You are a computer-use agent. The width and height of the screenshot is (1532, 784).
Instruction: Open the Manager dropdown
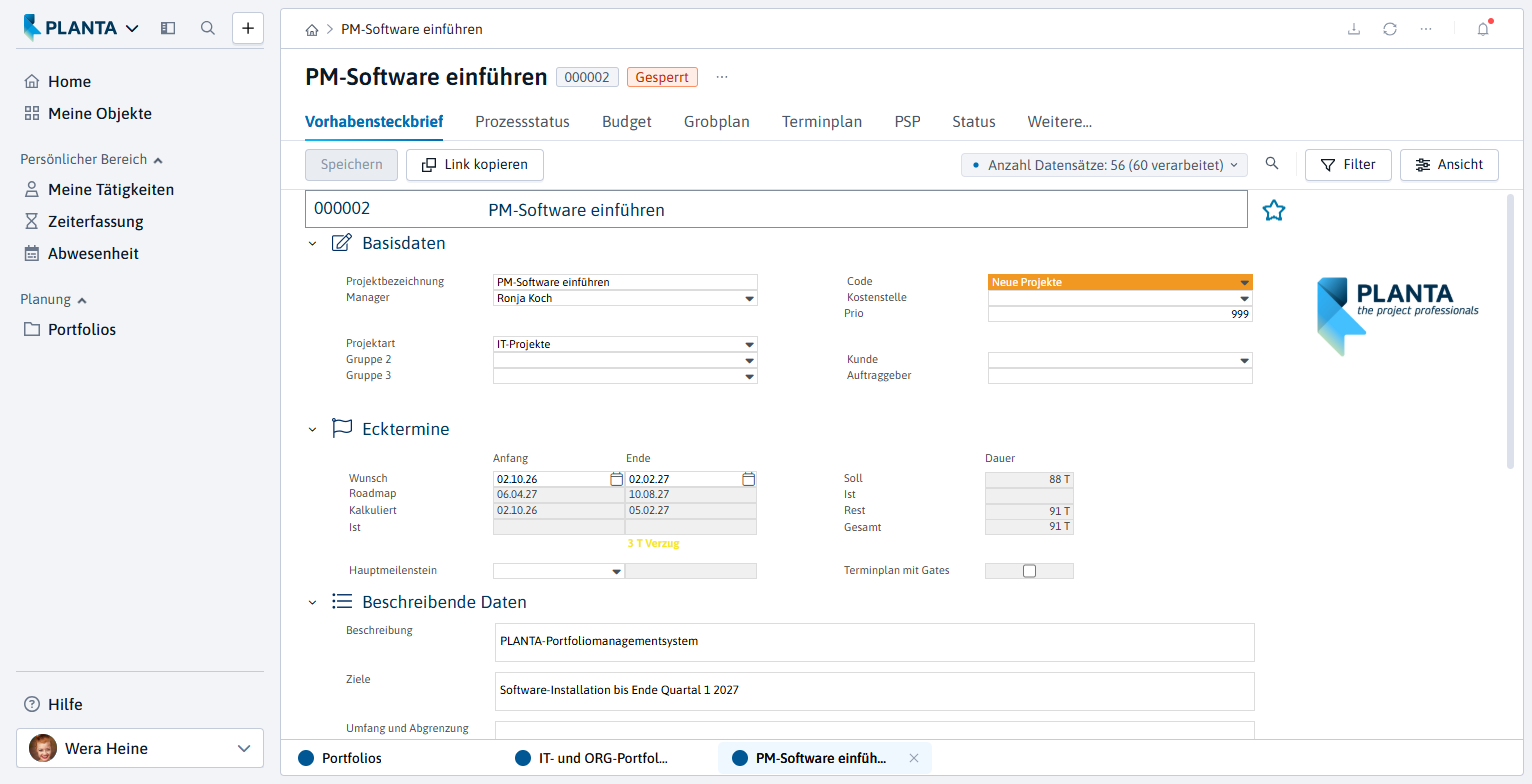click(750, 298)
